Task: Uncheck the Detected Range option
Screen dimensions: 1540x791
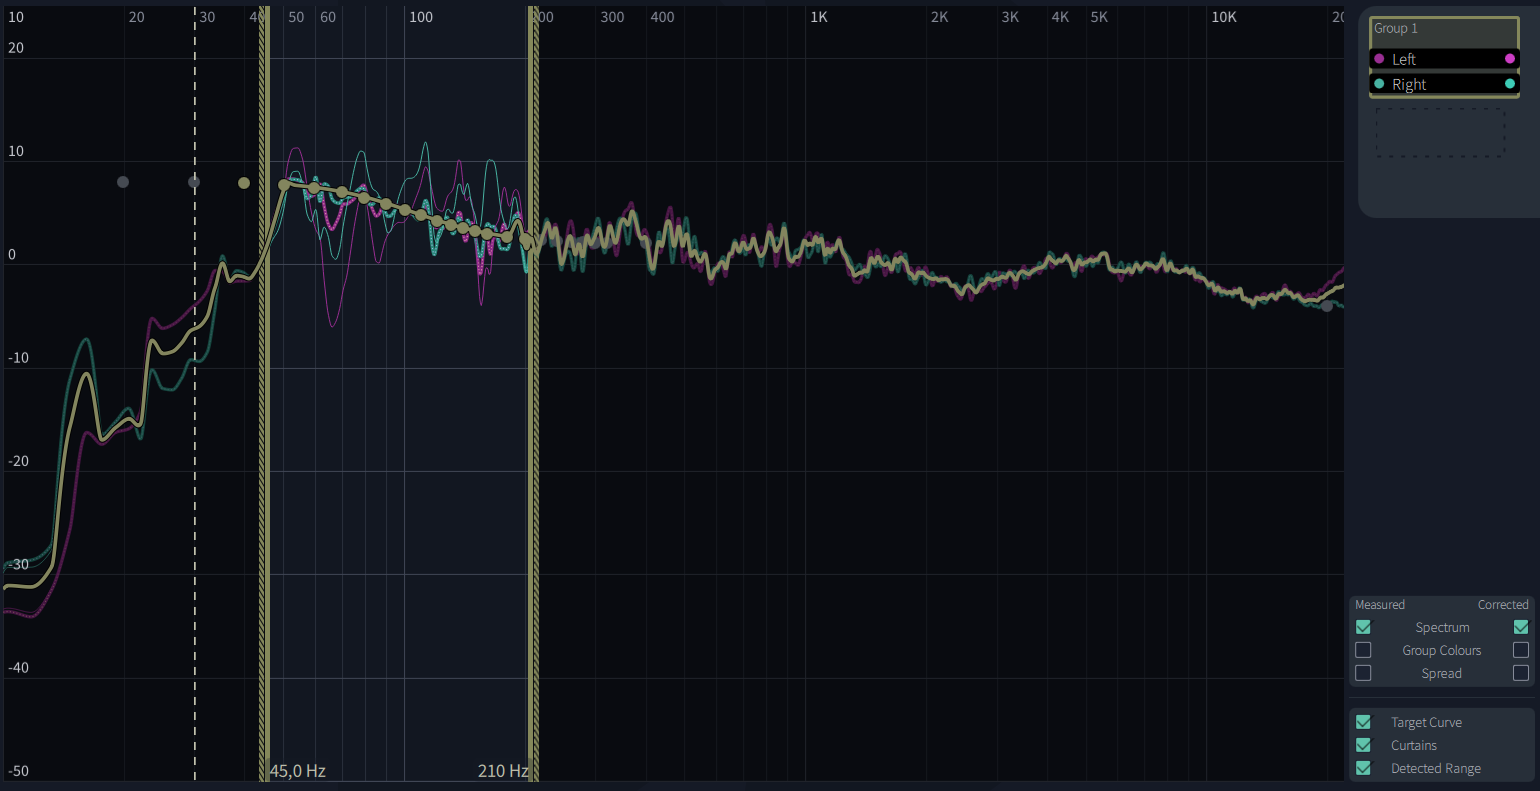Action: (1363, 768)
